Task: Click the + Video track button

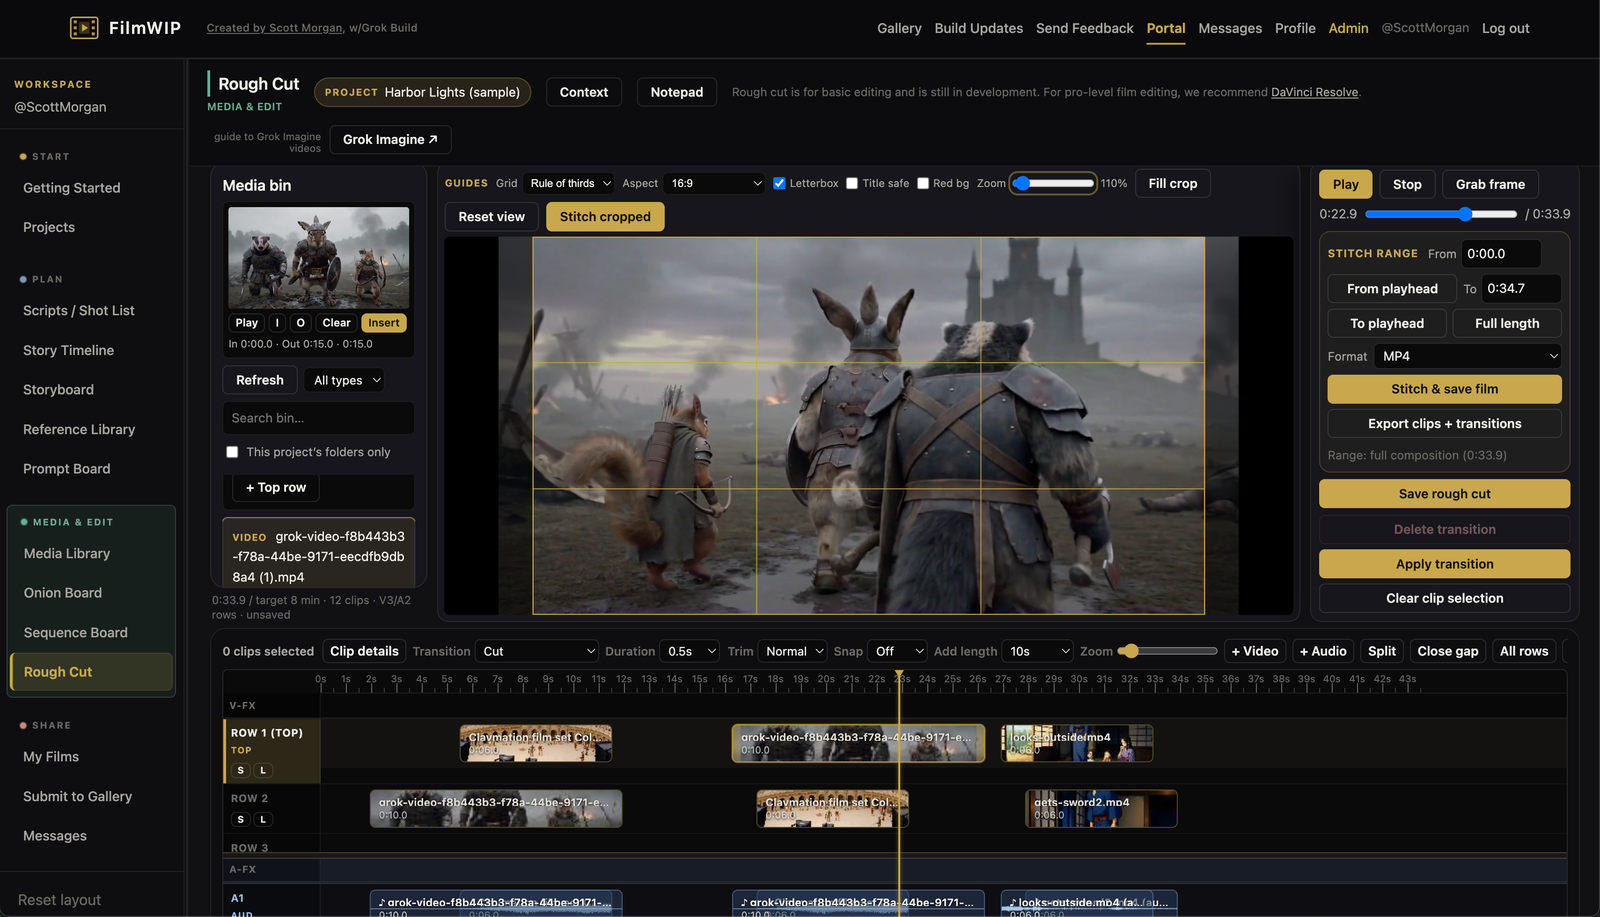Action: tap(1254, 651)
